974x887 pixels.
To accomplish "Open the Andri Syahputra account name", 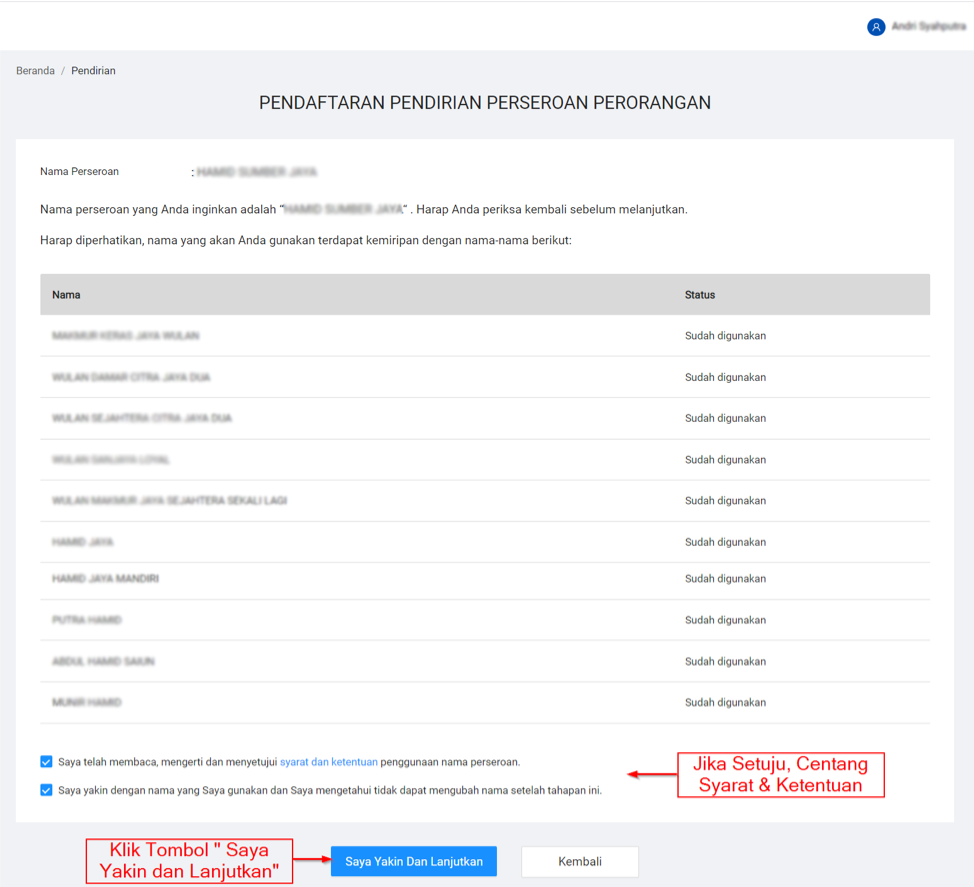I will [928, 27].
